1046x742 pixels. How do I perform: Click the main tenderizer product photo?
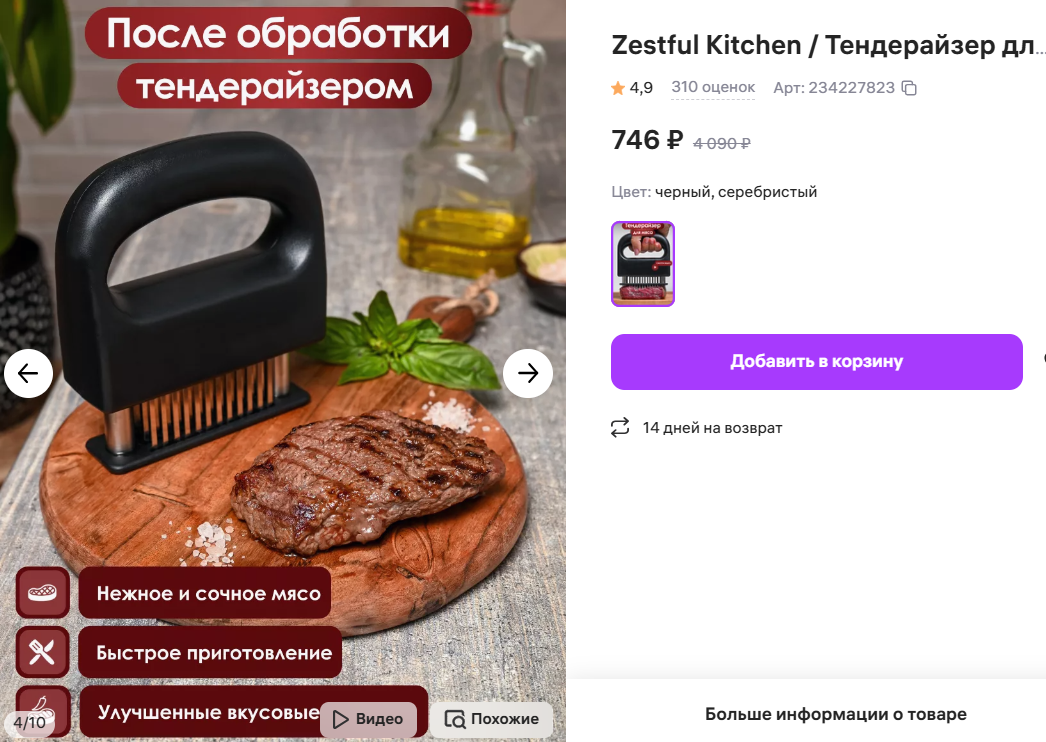[283, 371]
